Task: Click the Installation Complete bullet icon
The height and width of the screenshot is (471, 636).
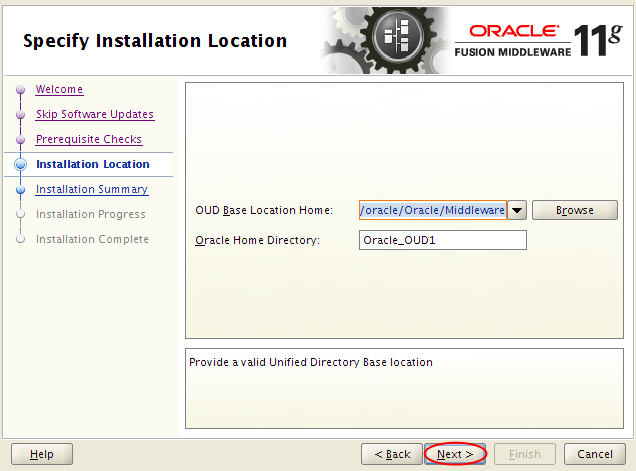Action: 20,239
